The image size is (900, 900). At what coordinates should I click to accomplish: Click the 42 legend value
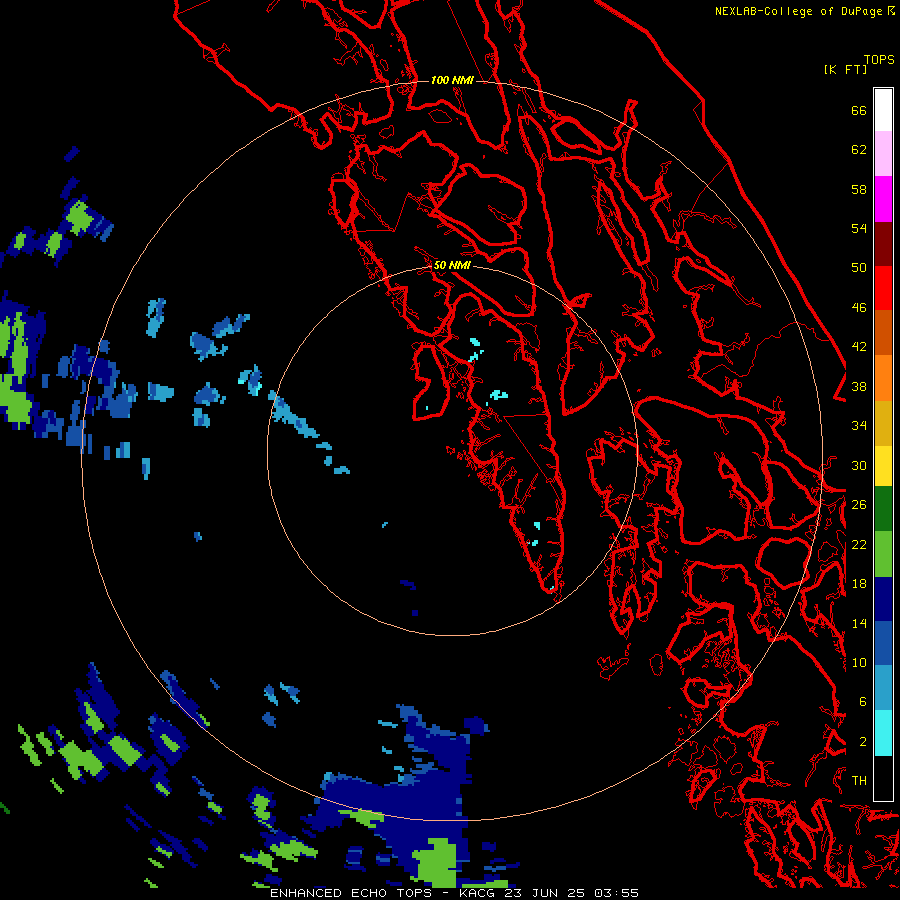(859, 347)
